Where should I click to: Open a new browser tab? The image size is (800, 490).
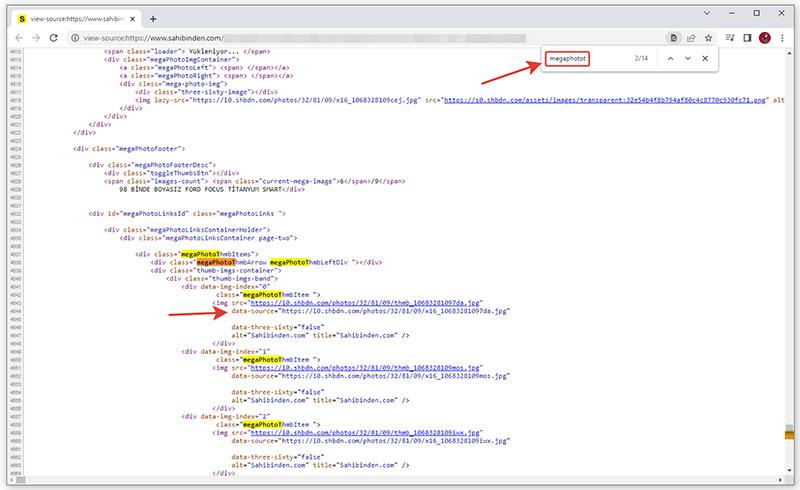coord(153,18)
